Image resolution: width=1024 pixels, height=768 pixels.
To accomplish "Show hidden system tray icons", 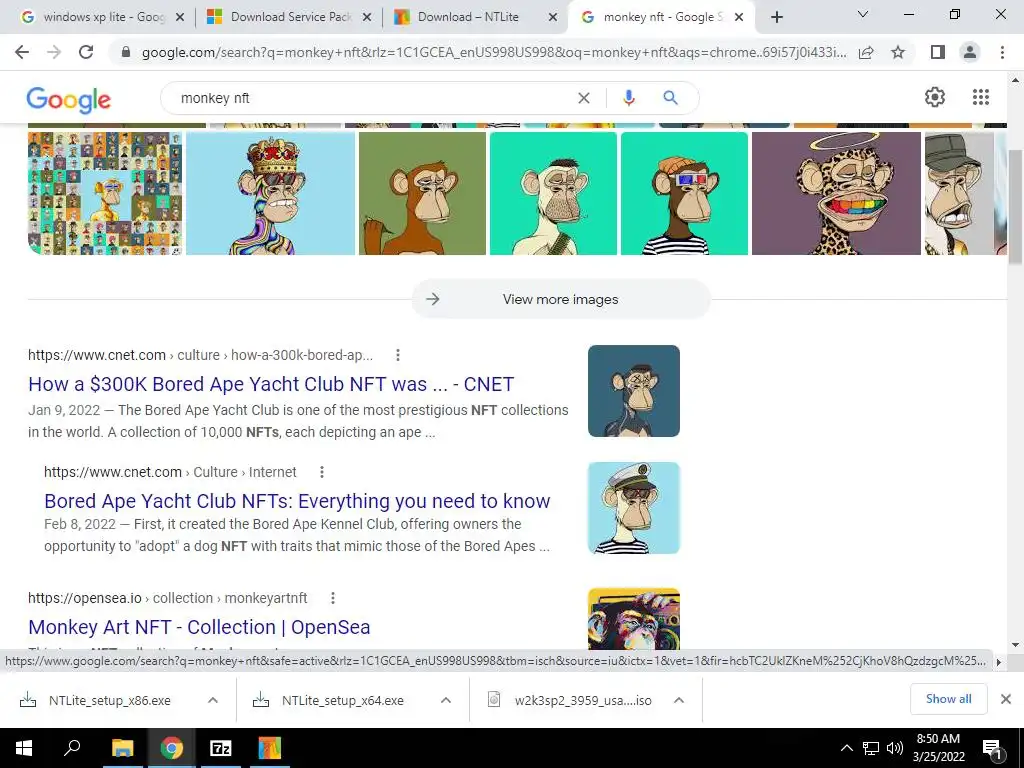I will tap(846, 748).
